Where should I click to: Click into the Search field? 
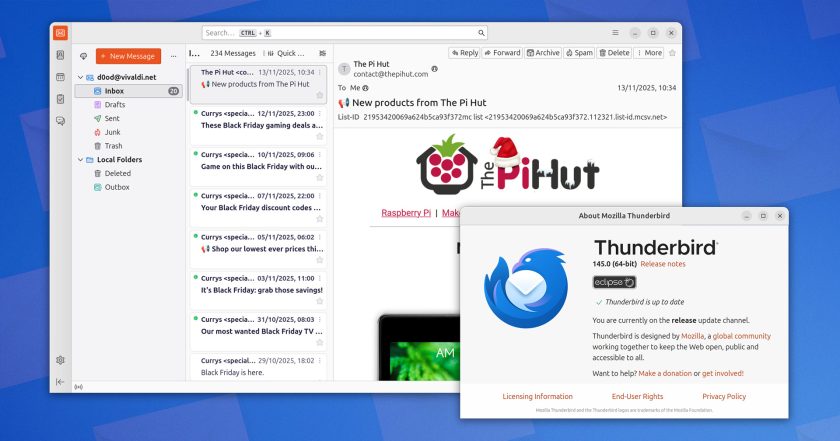click(x=344, y=33)
